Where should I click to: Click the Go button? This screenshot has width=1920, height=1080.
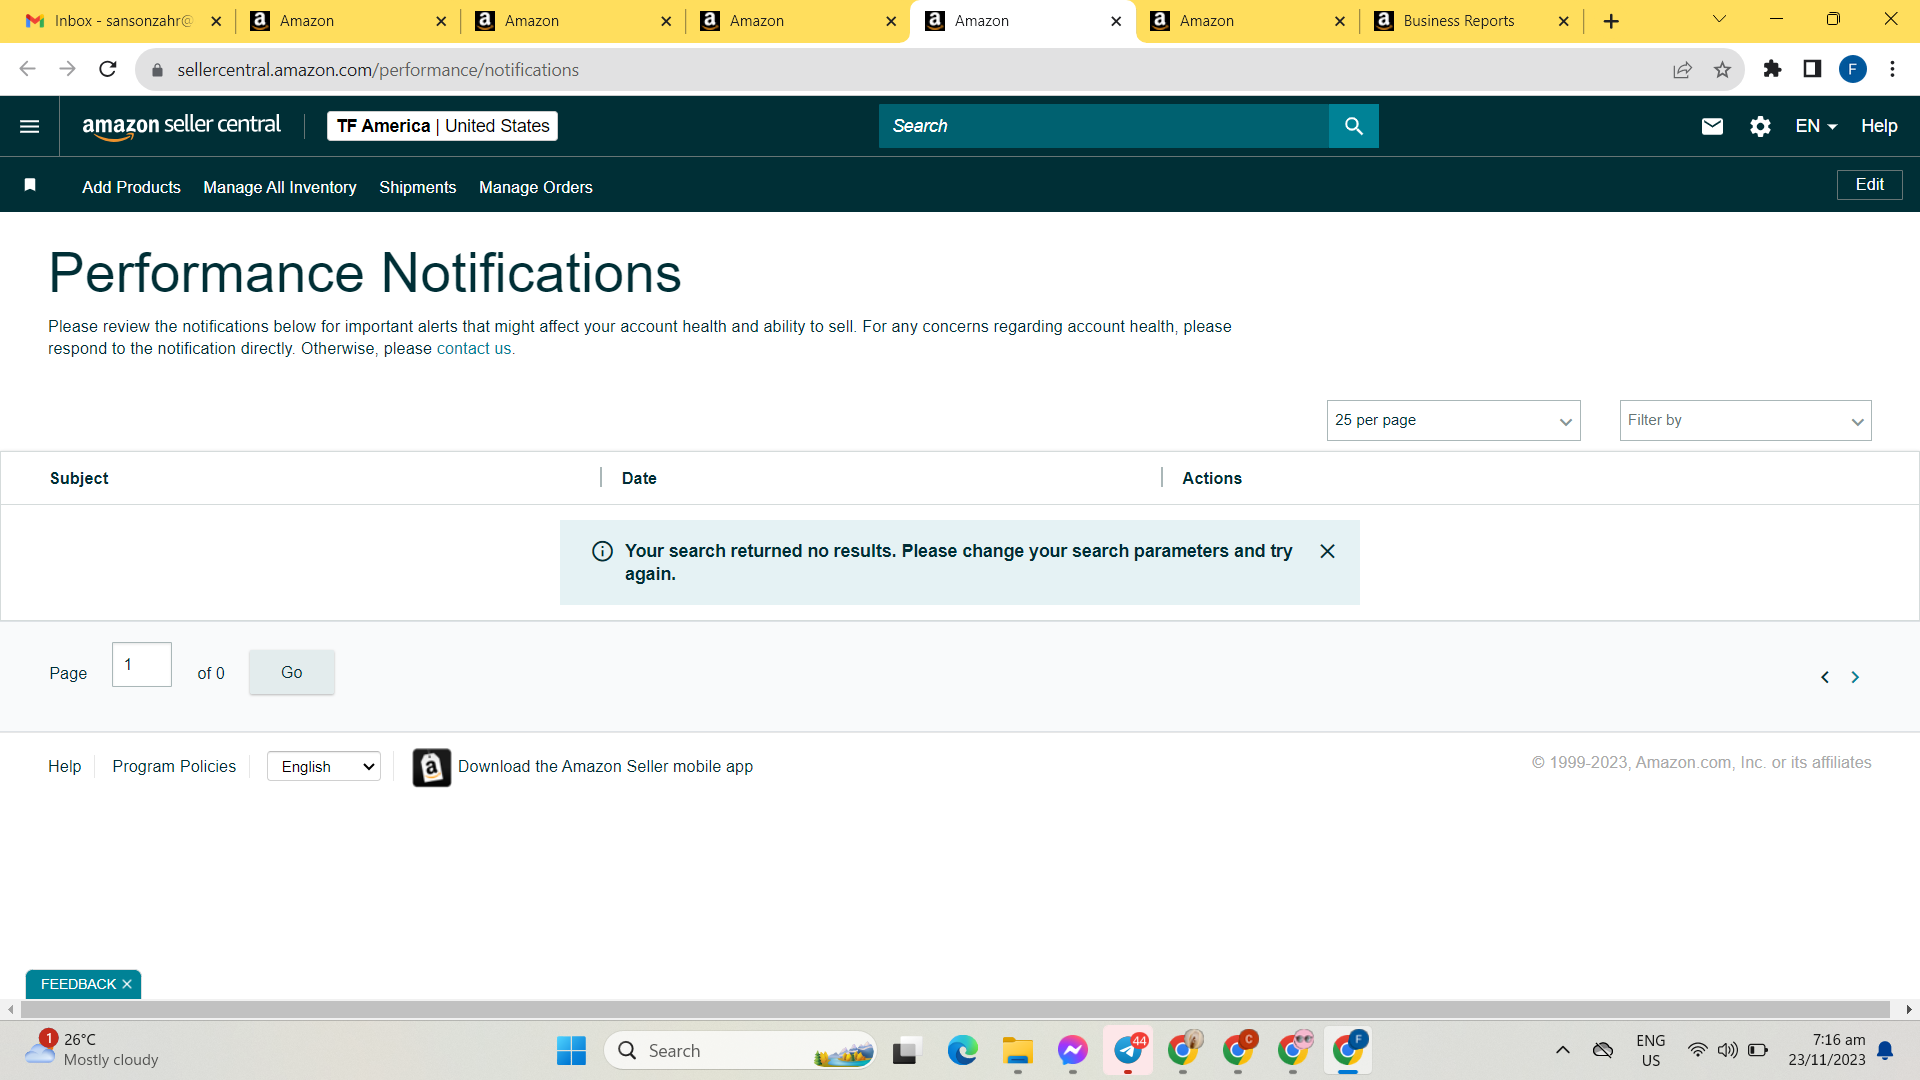pyautogui.click(x=292, y=672)
